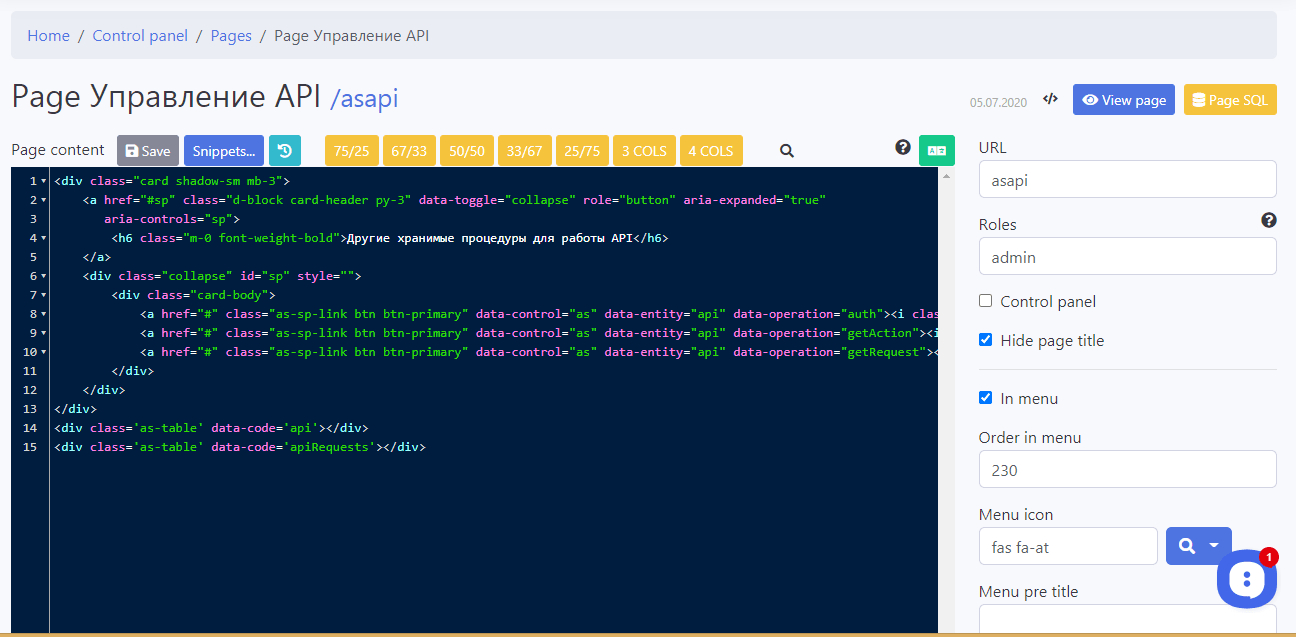Click the editor vertical scrollbar

click(x=945, y=400)
